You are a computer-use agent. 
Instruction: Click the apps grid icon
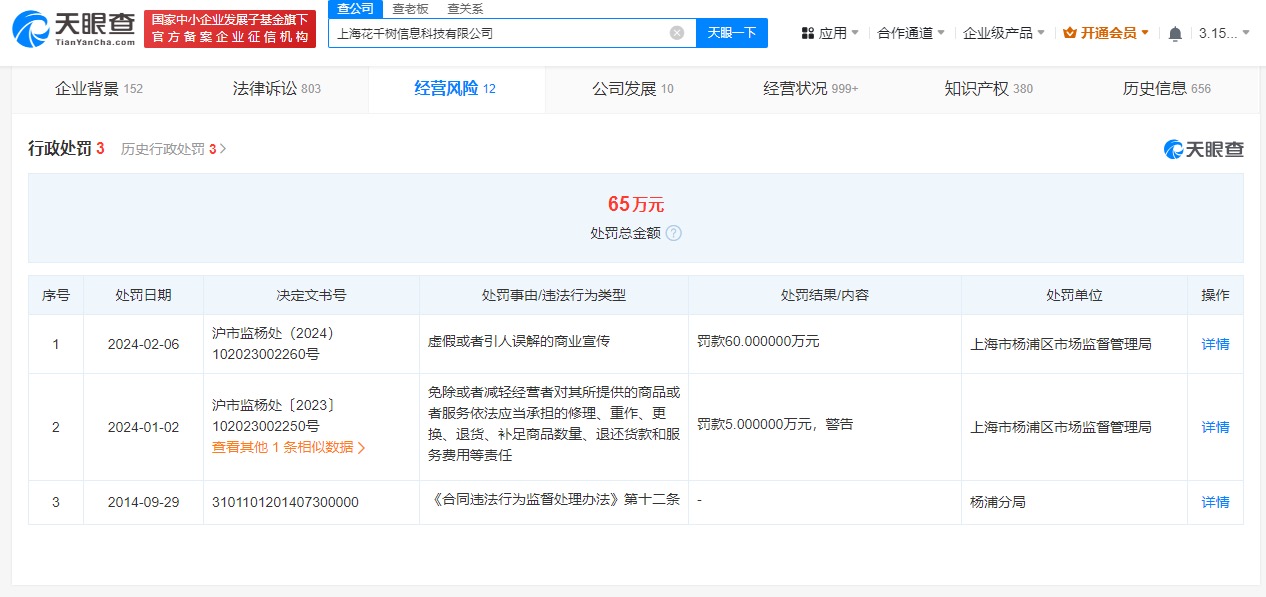[x=807, y=33]
